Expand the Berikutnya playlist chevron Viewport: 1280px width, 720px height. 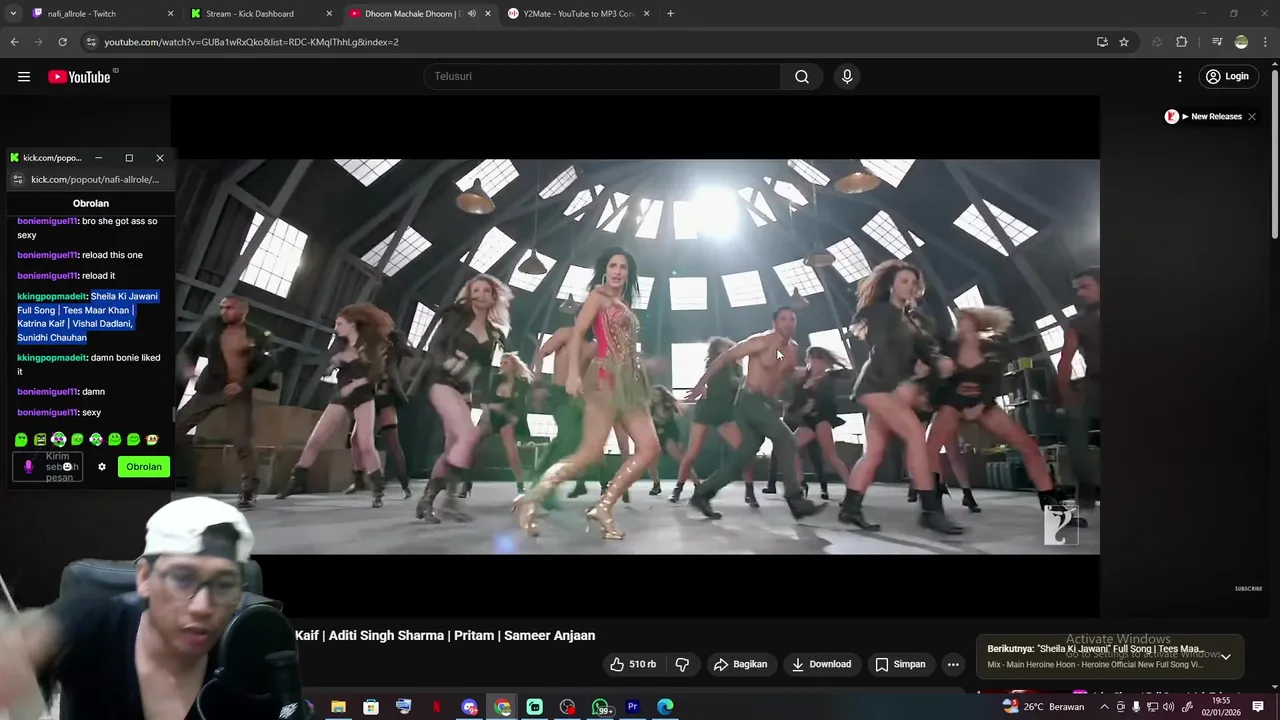pos(1226,657)
